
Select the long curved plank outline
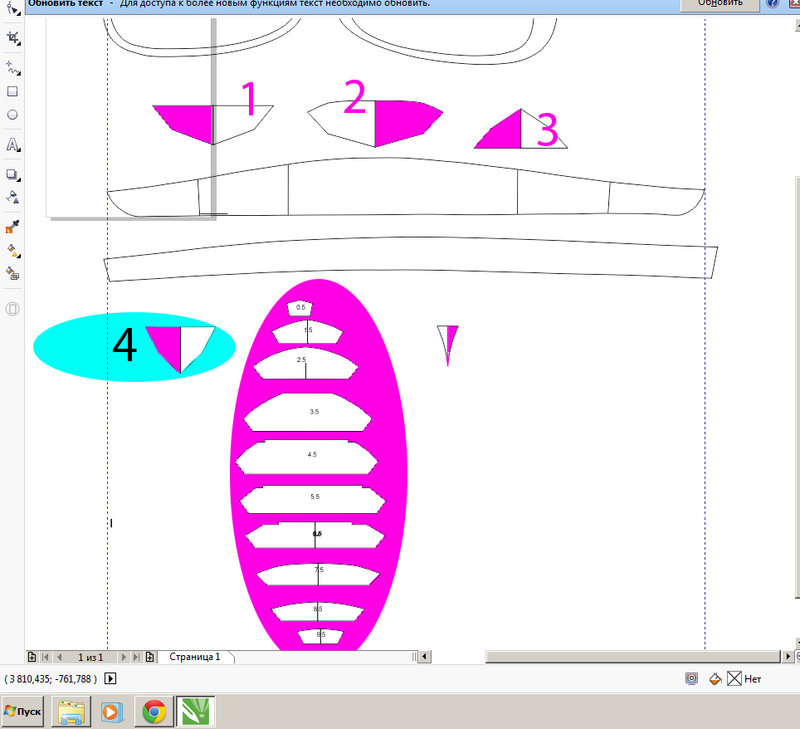[x=410, y=259]
